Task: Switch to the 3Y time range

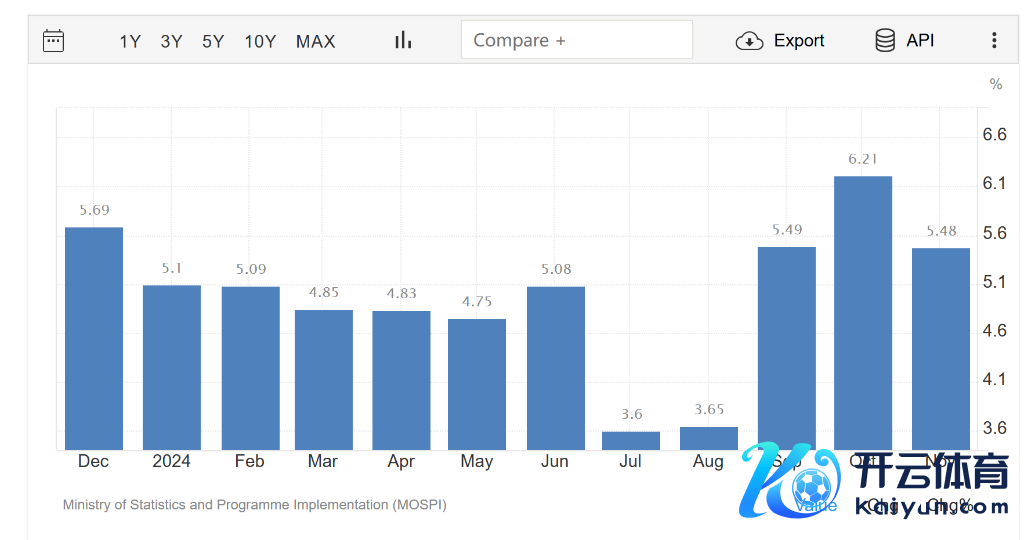Action: pyautogui.click(x=171, y=41)
